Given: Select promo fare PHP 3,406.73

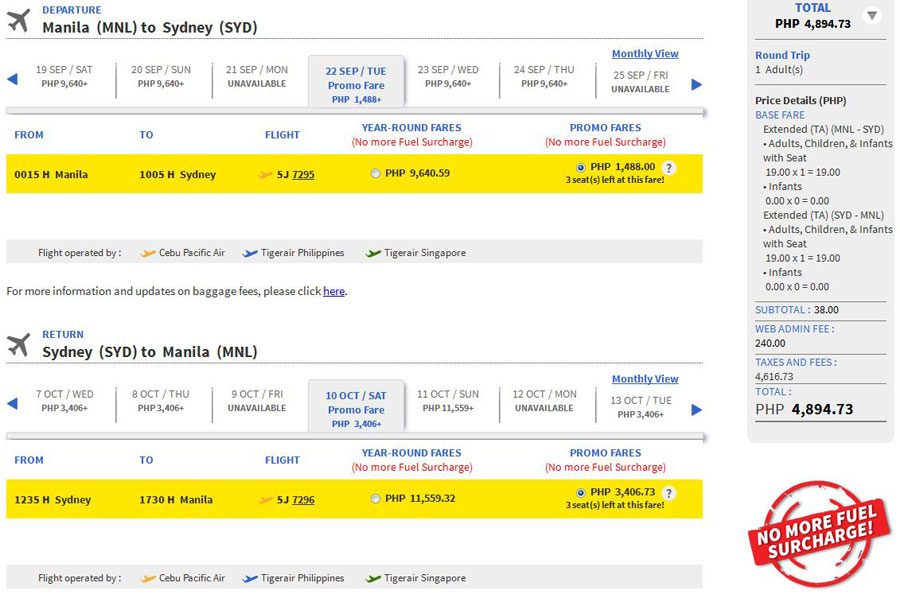Looking at the screenshot, I should coord(581,493).
